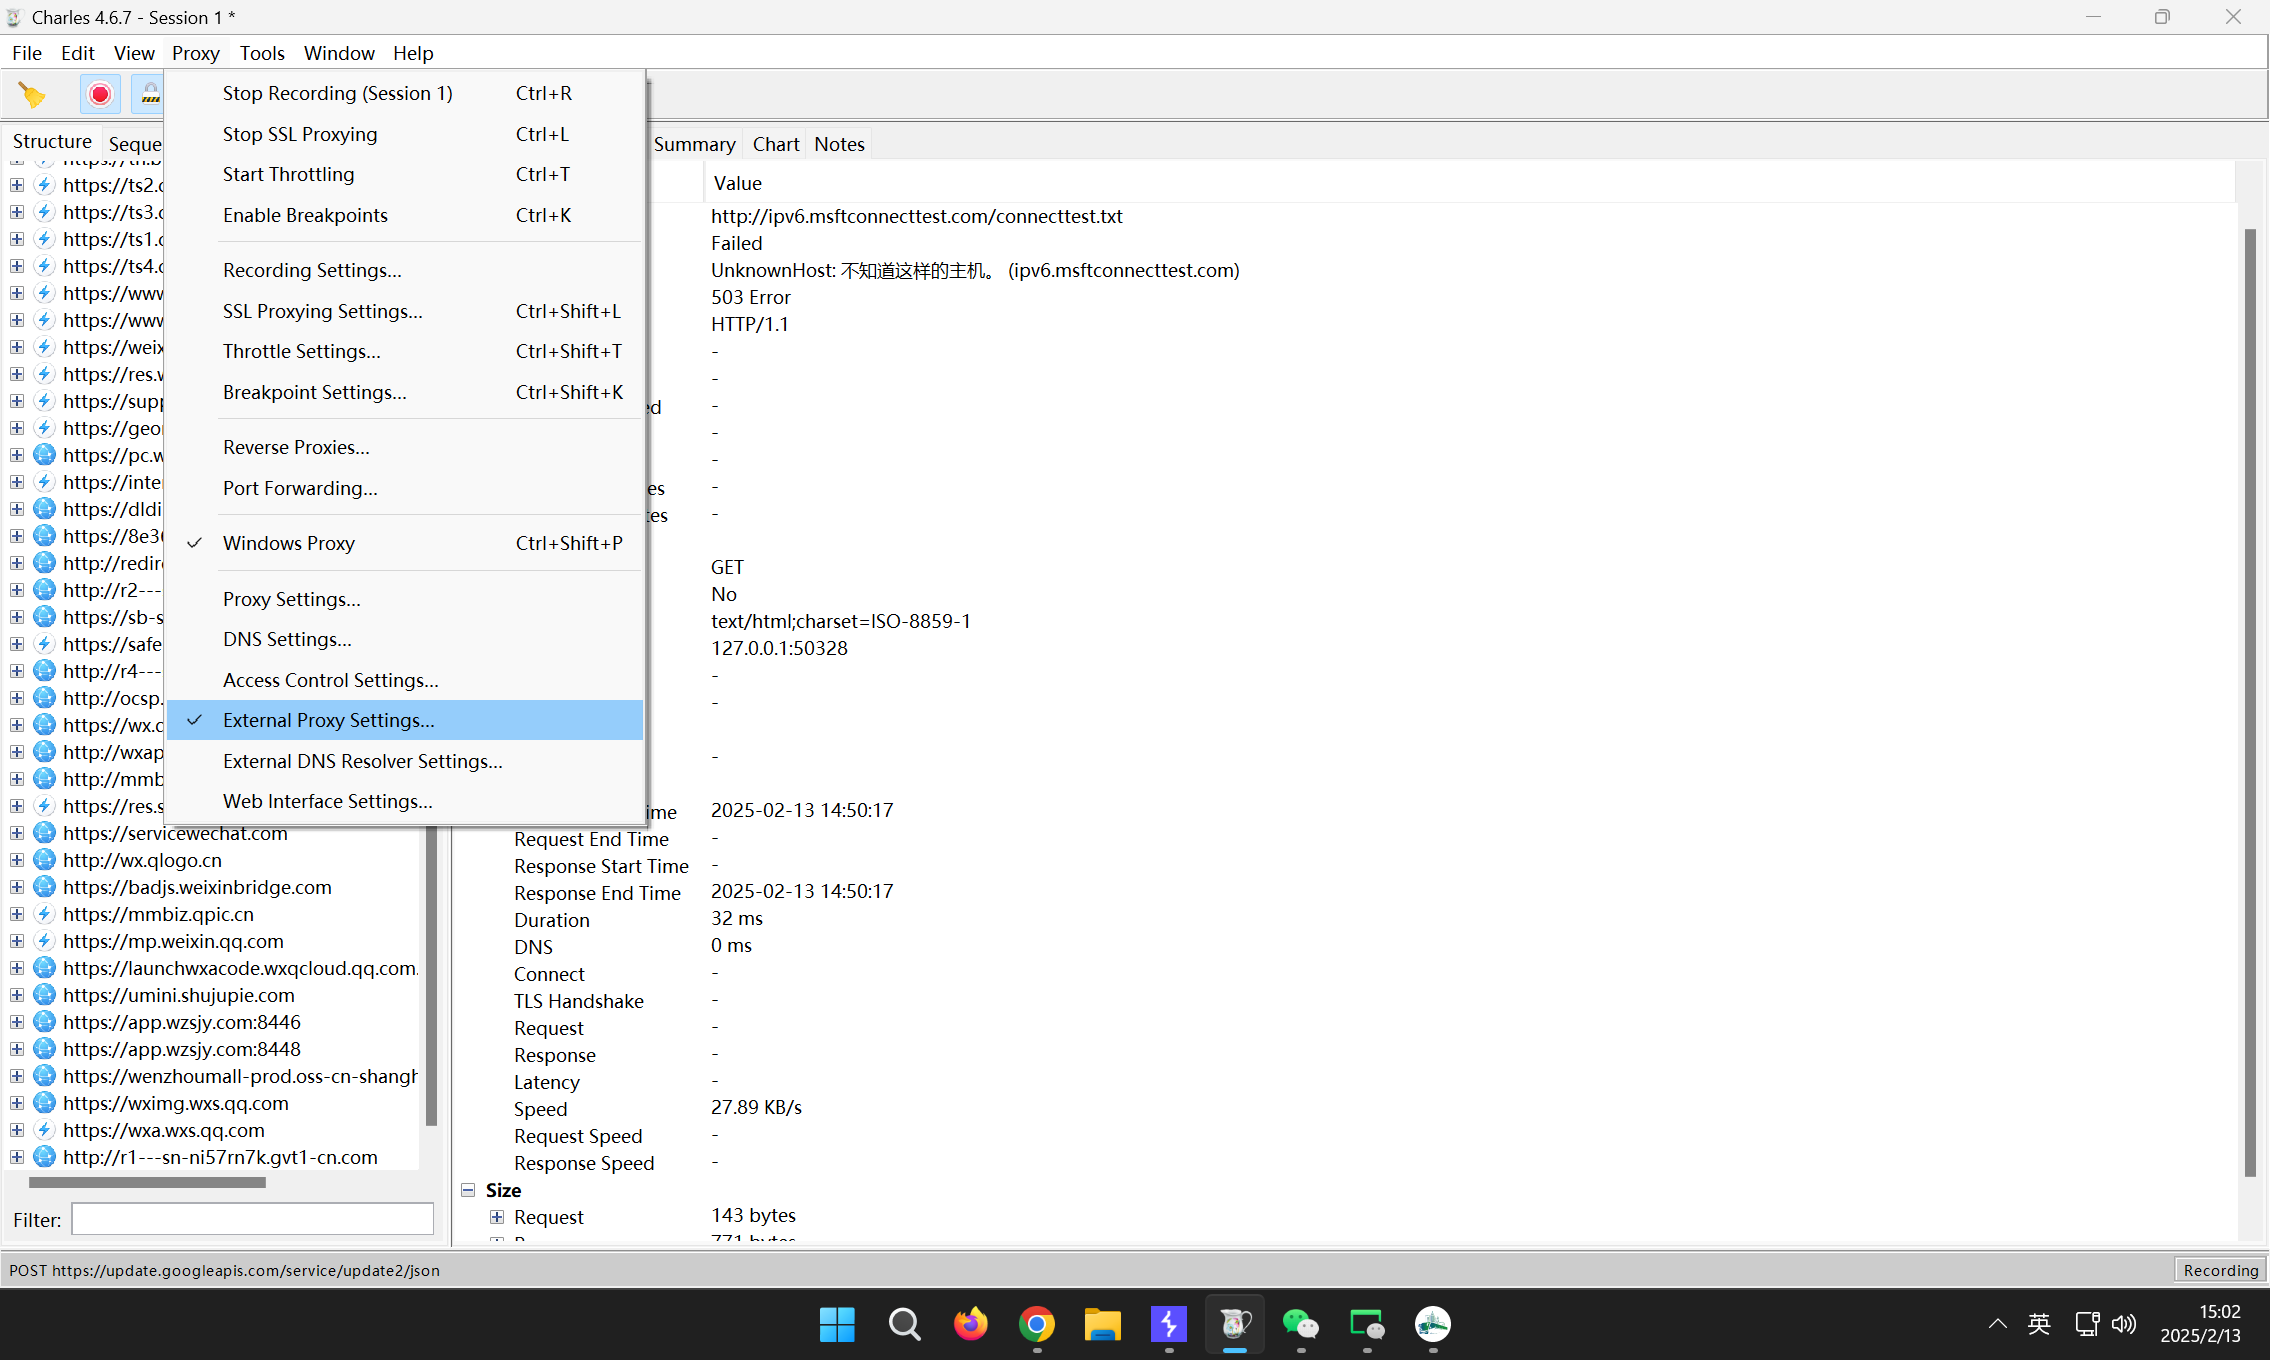Click the broom clear session icon
This screenshot has width=2270, height=1360.
[32, 95]
